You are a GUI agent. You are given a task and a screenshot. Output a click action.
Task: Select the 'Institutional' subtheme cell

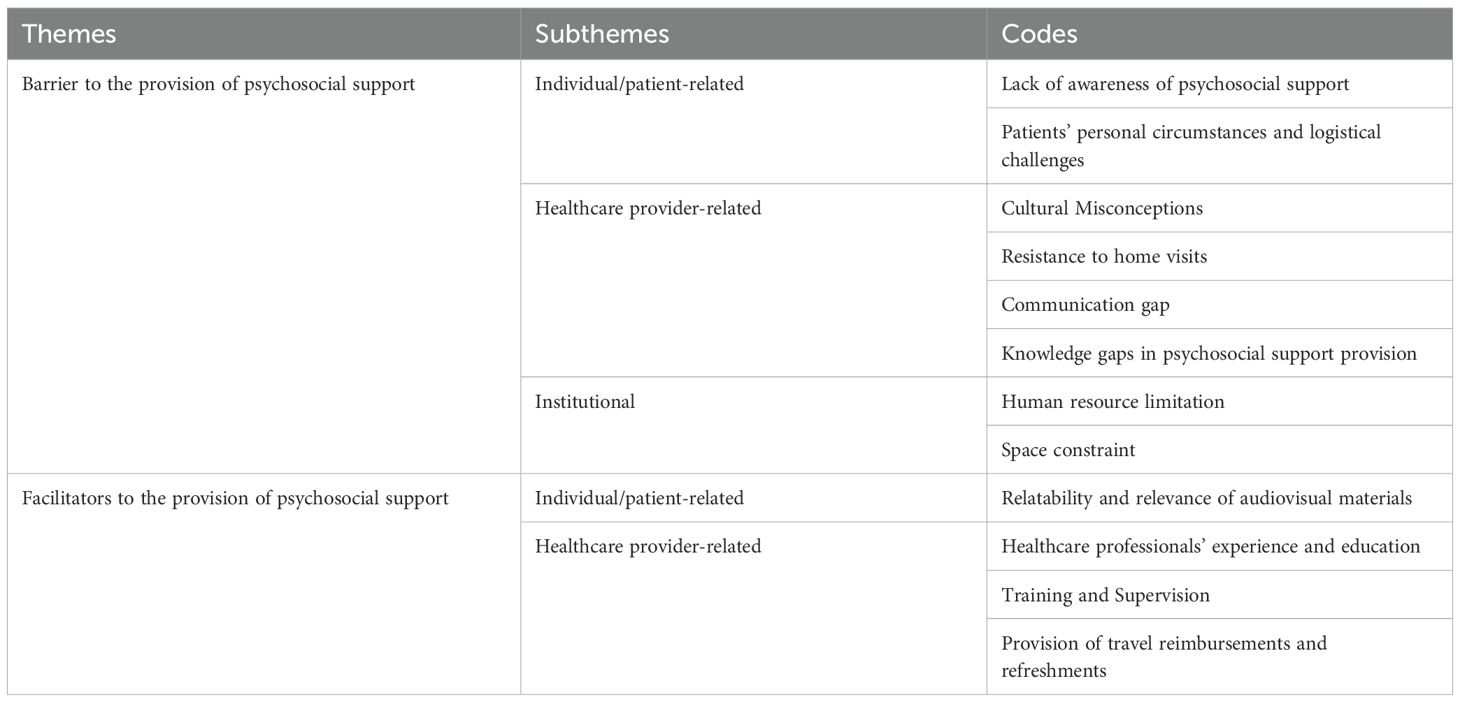tap(585, 402)
